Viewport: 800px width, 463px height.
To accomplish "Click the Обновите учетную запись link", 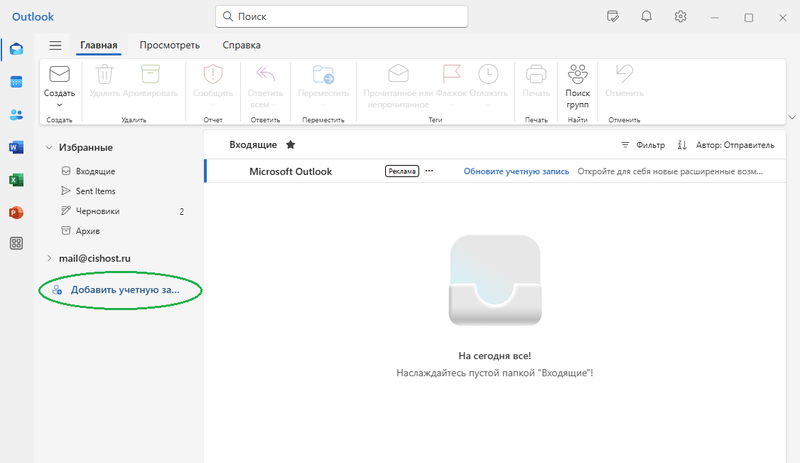I will 516,172.
